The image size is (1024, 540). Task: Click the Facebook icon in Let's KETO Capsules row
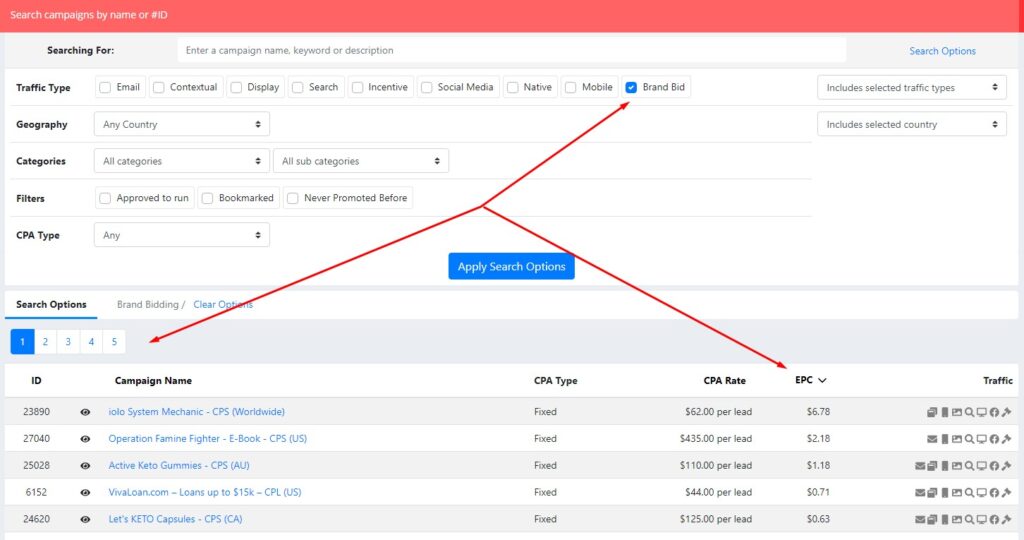tap(994, 520)
